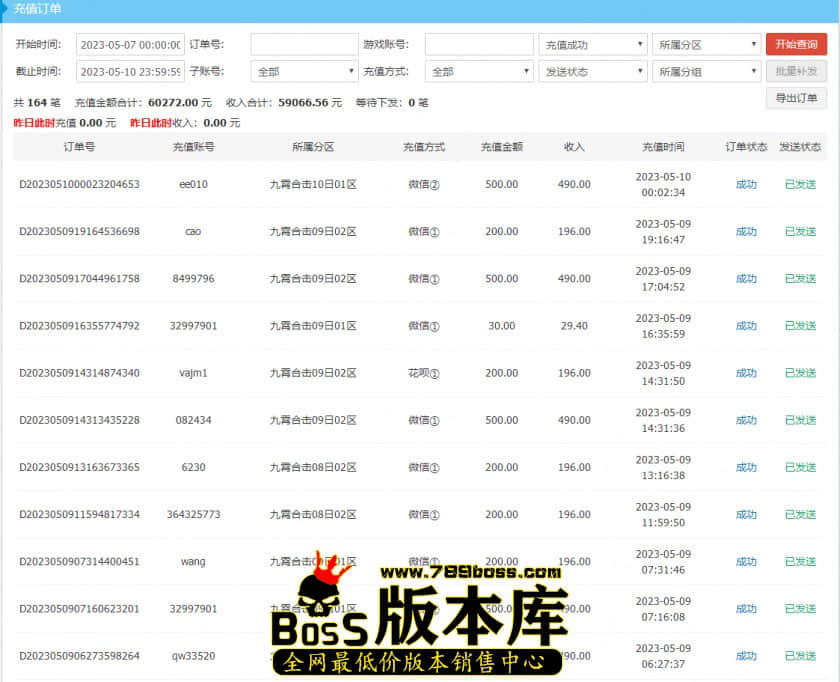Open the 子账号 dropdown showing 全部
The width and height of the screenshot is (840, 682).
coord(304,72)
